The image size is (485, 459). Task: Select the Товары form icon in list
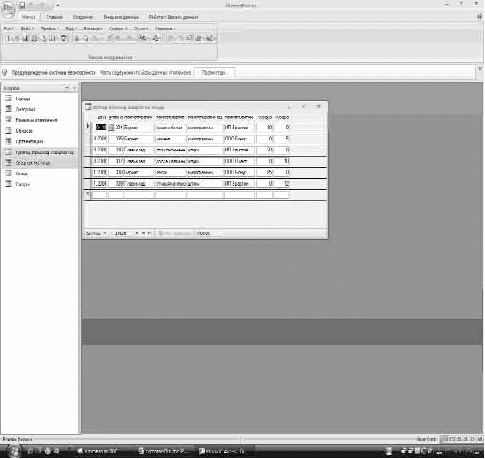9,184
